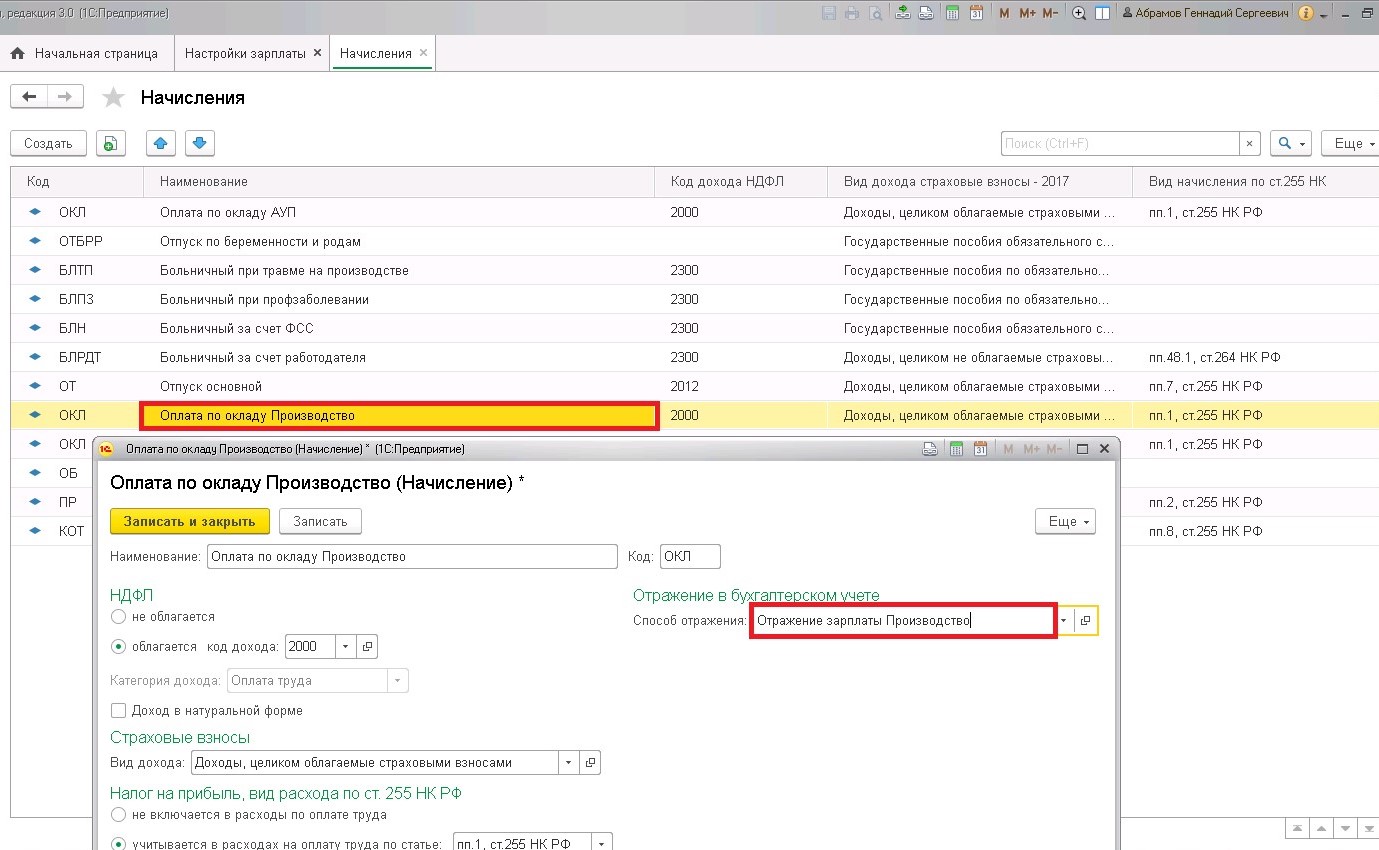
Task: Click into the Поиск (Ctrl+F) search field
Action: click(x=1120, y=143)
